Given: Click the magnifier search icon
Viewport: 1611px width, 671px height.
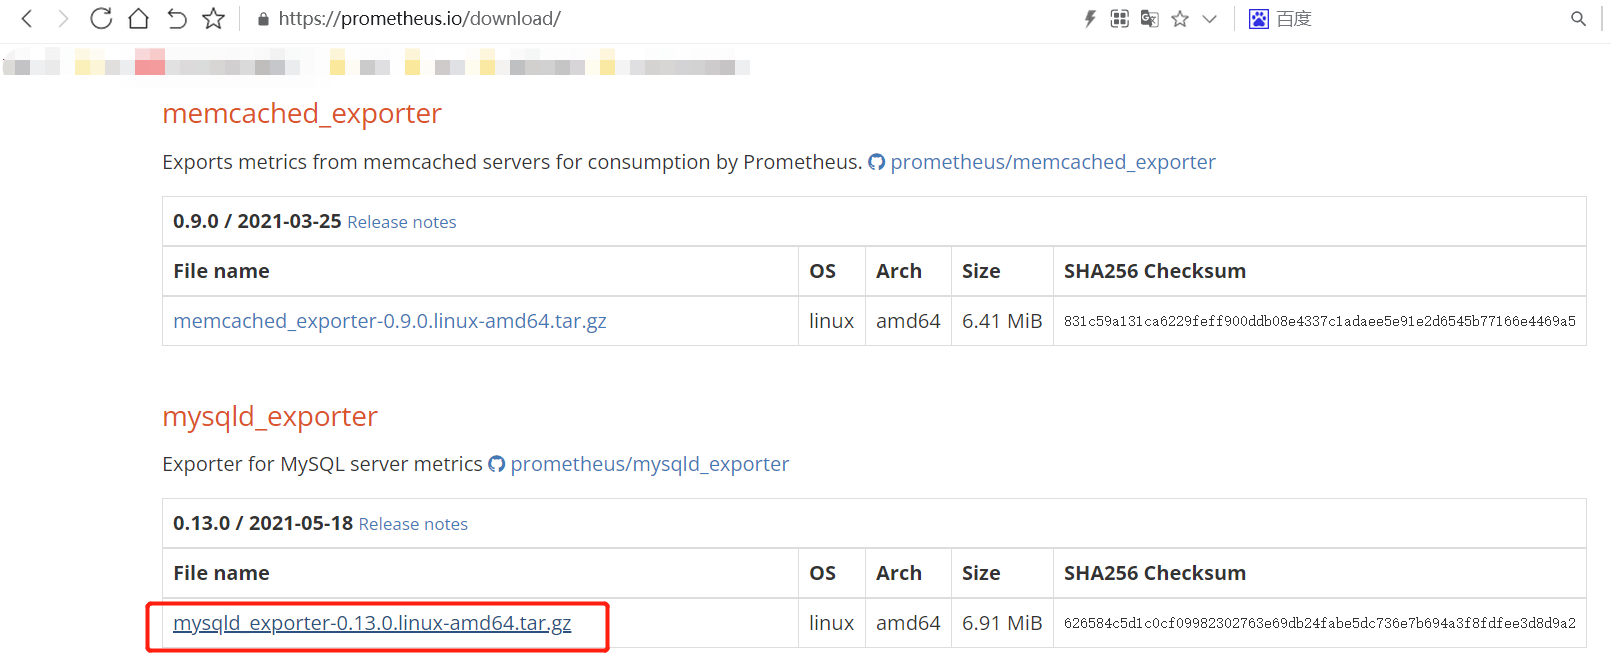Looking at the screenshot, I should [x=1578, y=18].
